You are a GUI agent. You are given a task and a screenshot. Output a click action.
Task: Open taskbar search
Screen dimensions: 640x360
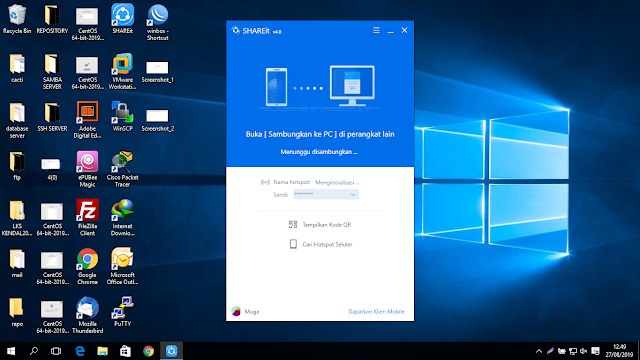click(x=34, y=351)
